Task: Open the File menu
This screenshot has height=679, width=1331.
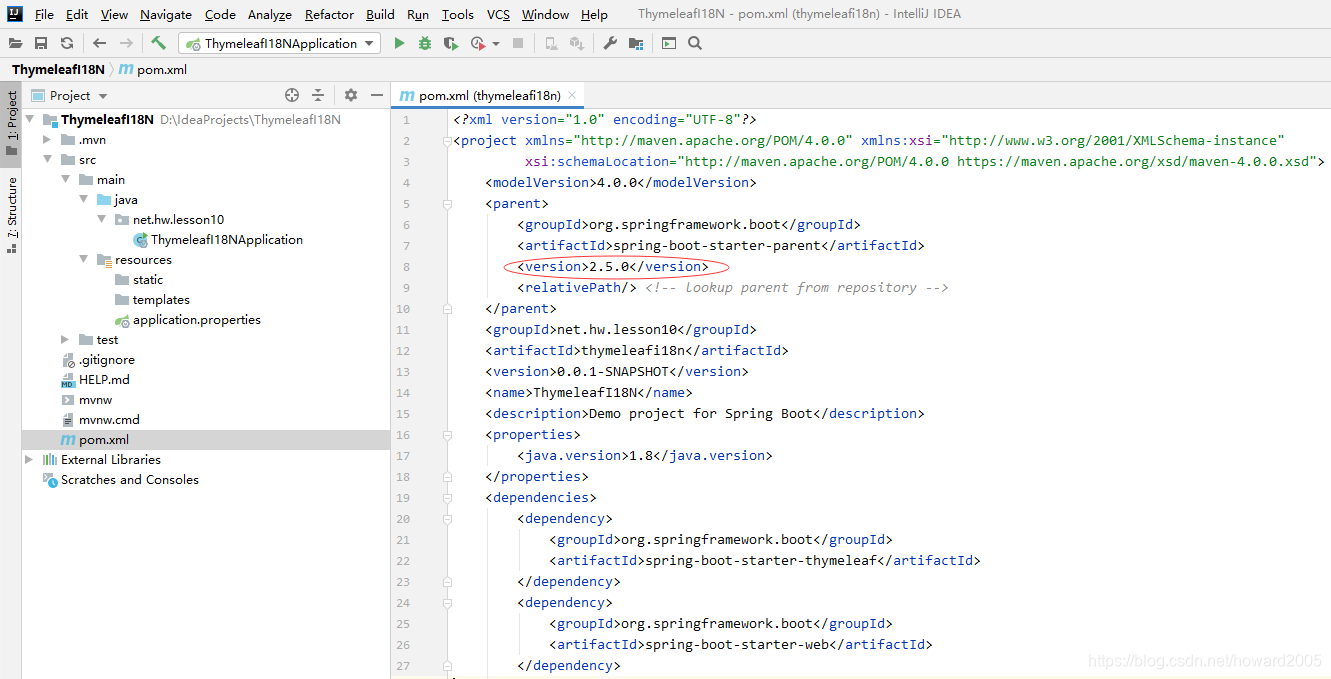Action: point(44,14)
